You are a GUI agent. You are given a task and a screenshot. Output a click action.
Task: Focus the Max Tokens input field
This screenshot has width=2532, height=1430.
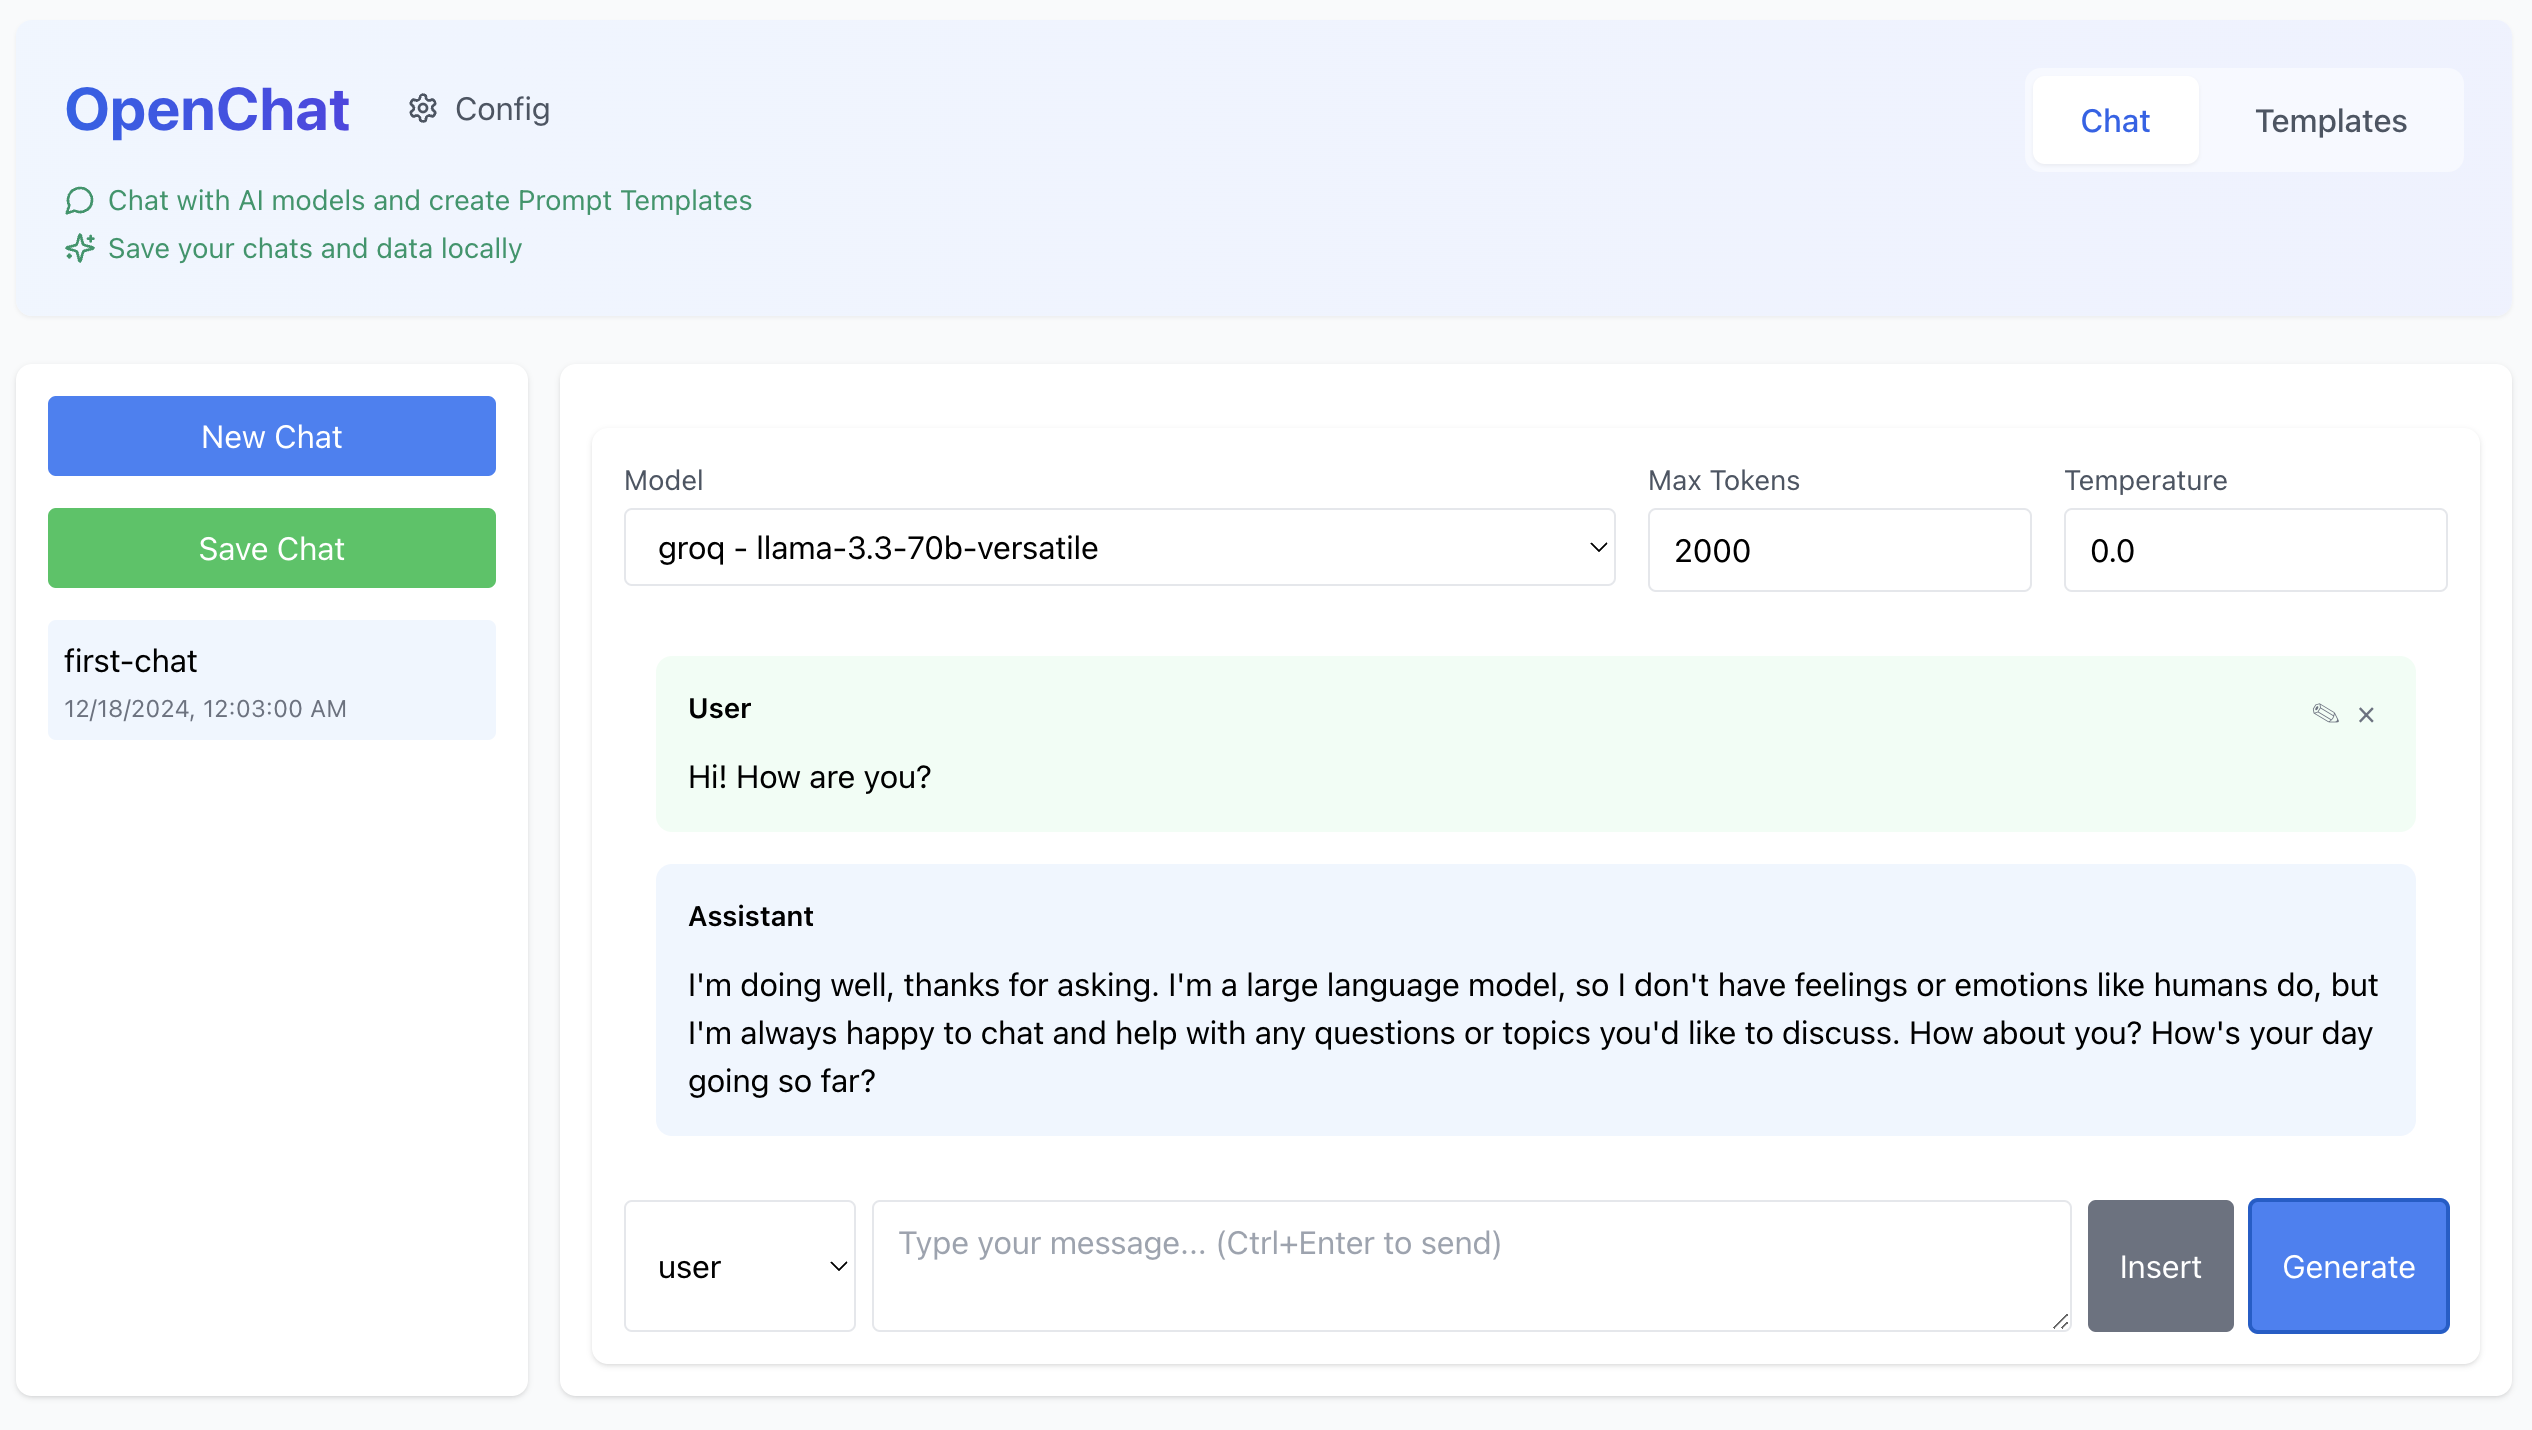(x=1838, y=550)
